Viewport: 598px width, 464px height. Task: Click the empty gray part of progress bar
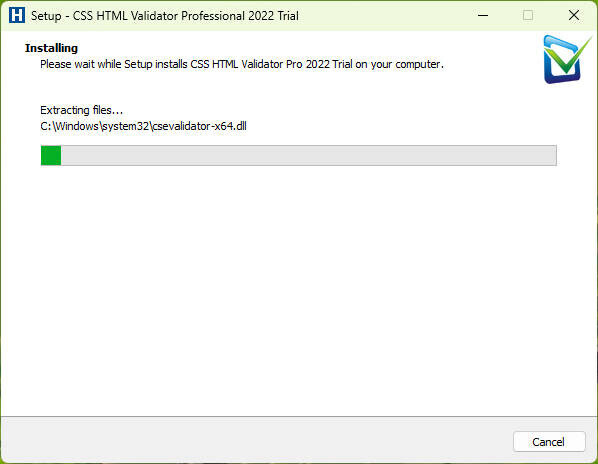309,155
